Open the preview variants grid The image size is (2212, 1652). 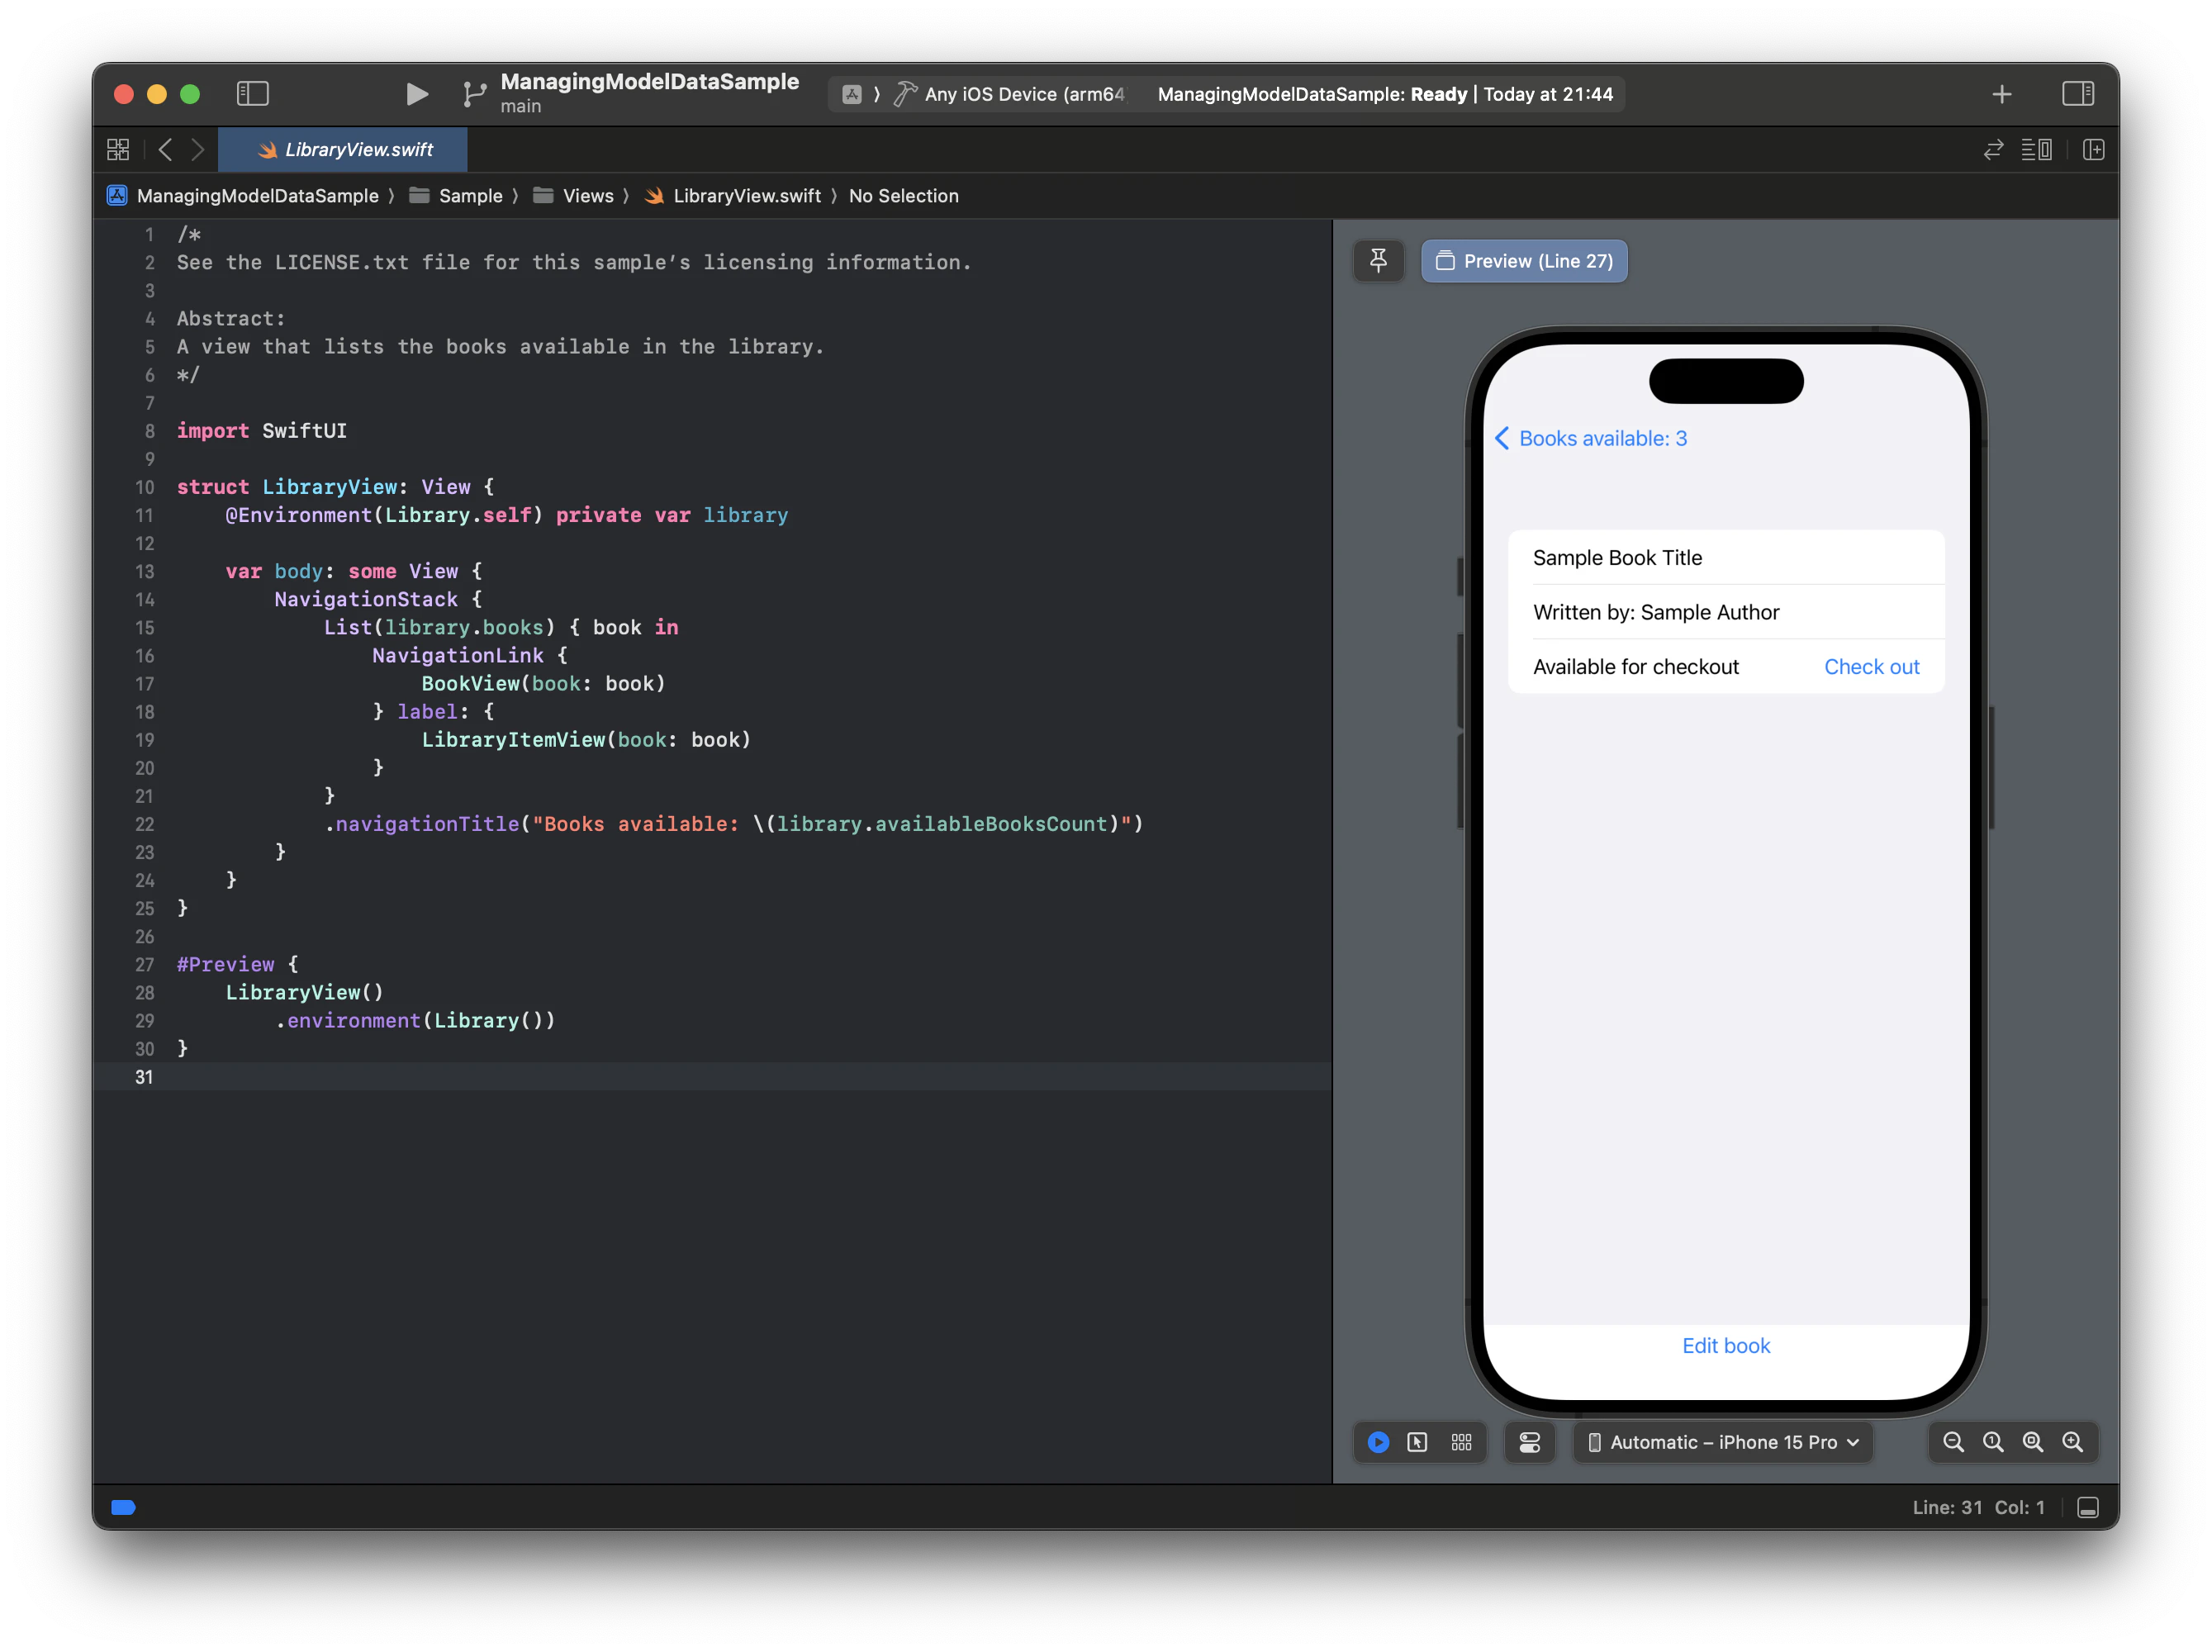click(1461, 1442)
